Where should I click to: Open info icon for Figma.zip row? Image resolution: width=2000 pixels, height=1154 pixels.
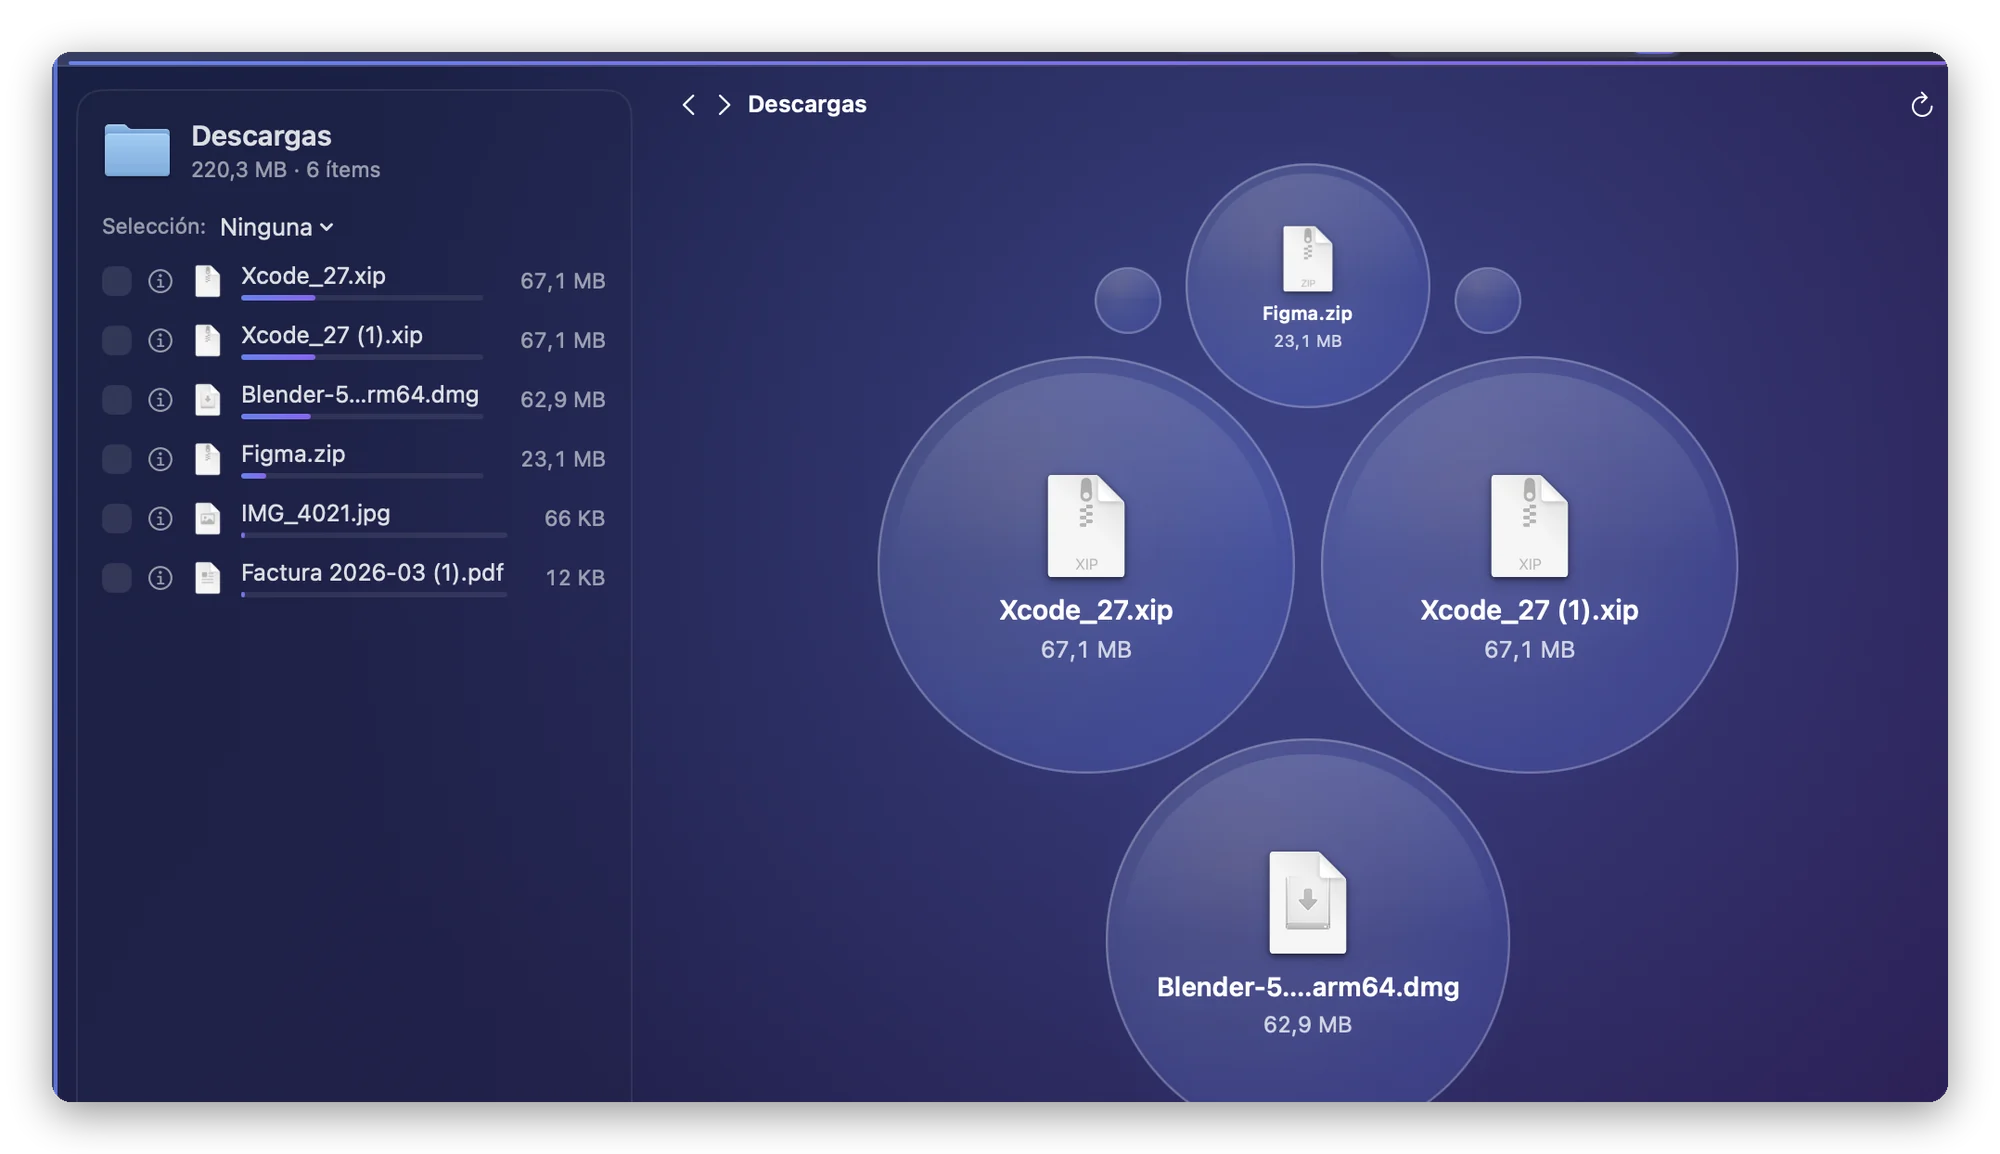(x=160, y=459)
